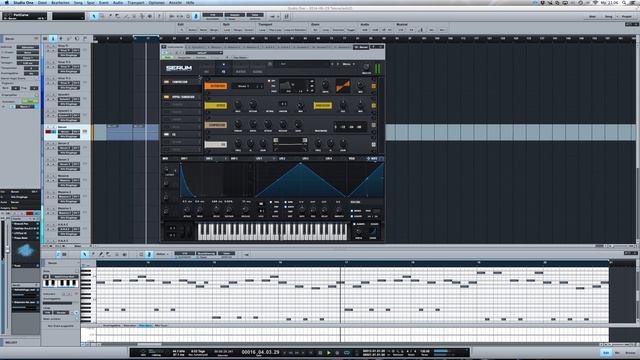Image resolution: width=640 pixels, height=360 pixels.
Task: Select the ENV1 modulation tab in Serum
Action: [x=184, y=158]
